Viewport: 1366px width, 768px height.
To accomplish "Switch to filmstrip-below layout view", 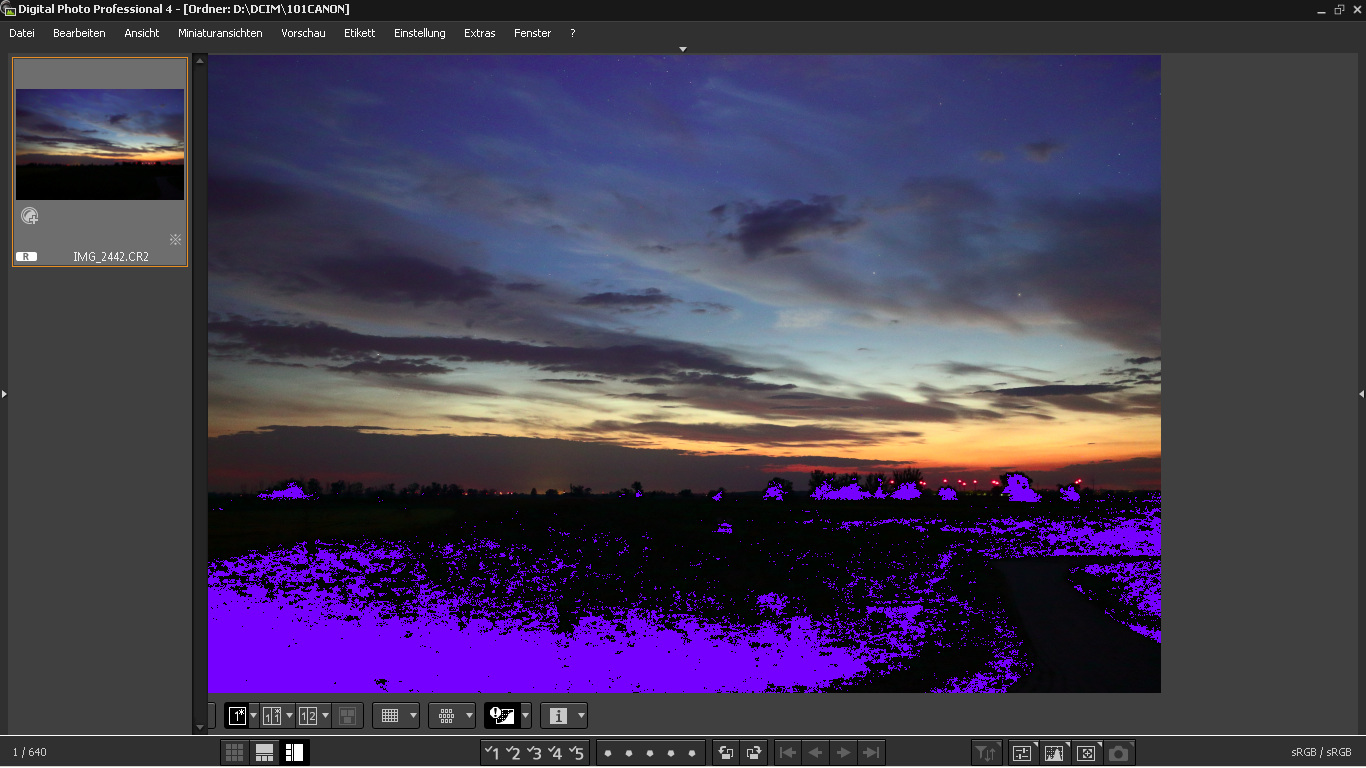I will click(x=264, y=753).
